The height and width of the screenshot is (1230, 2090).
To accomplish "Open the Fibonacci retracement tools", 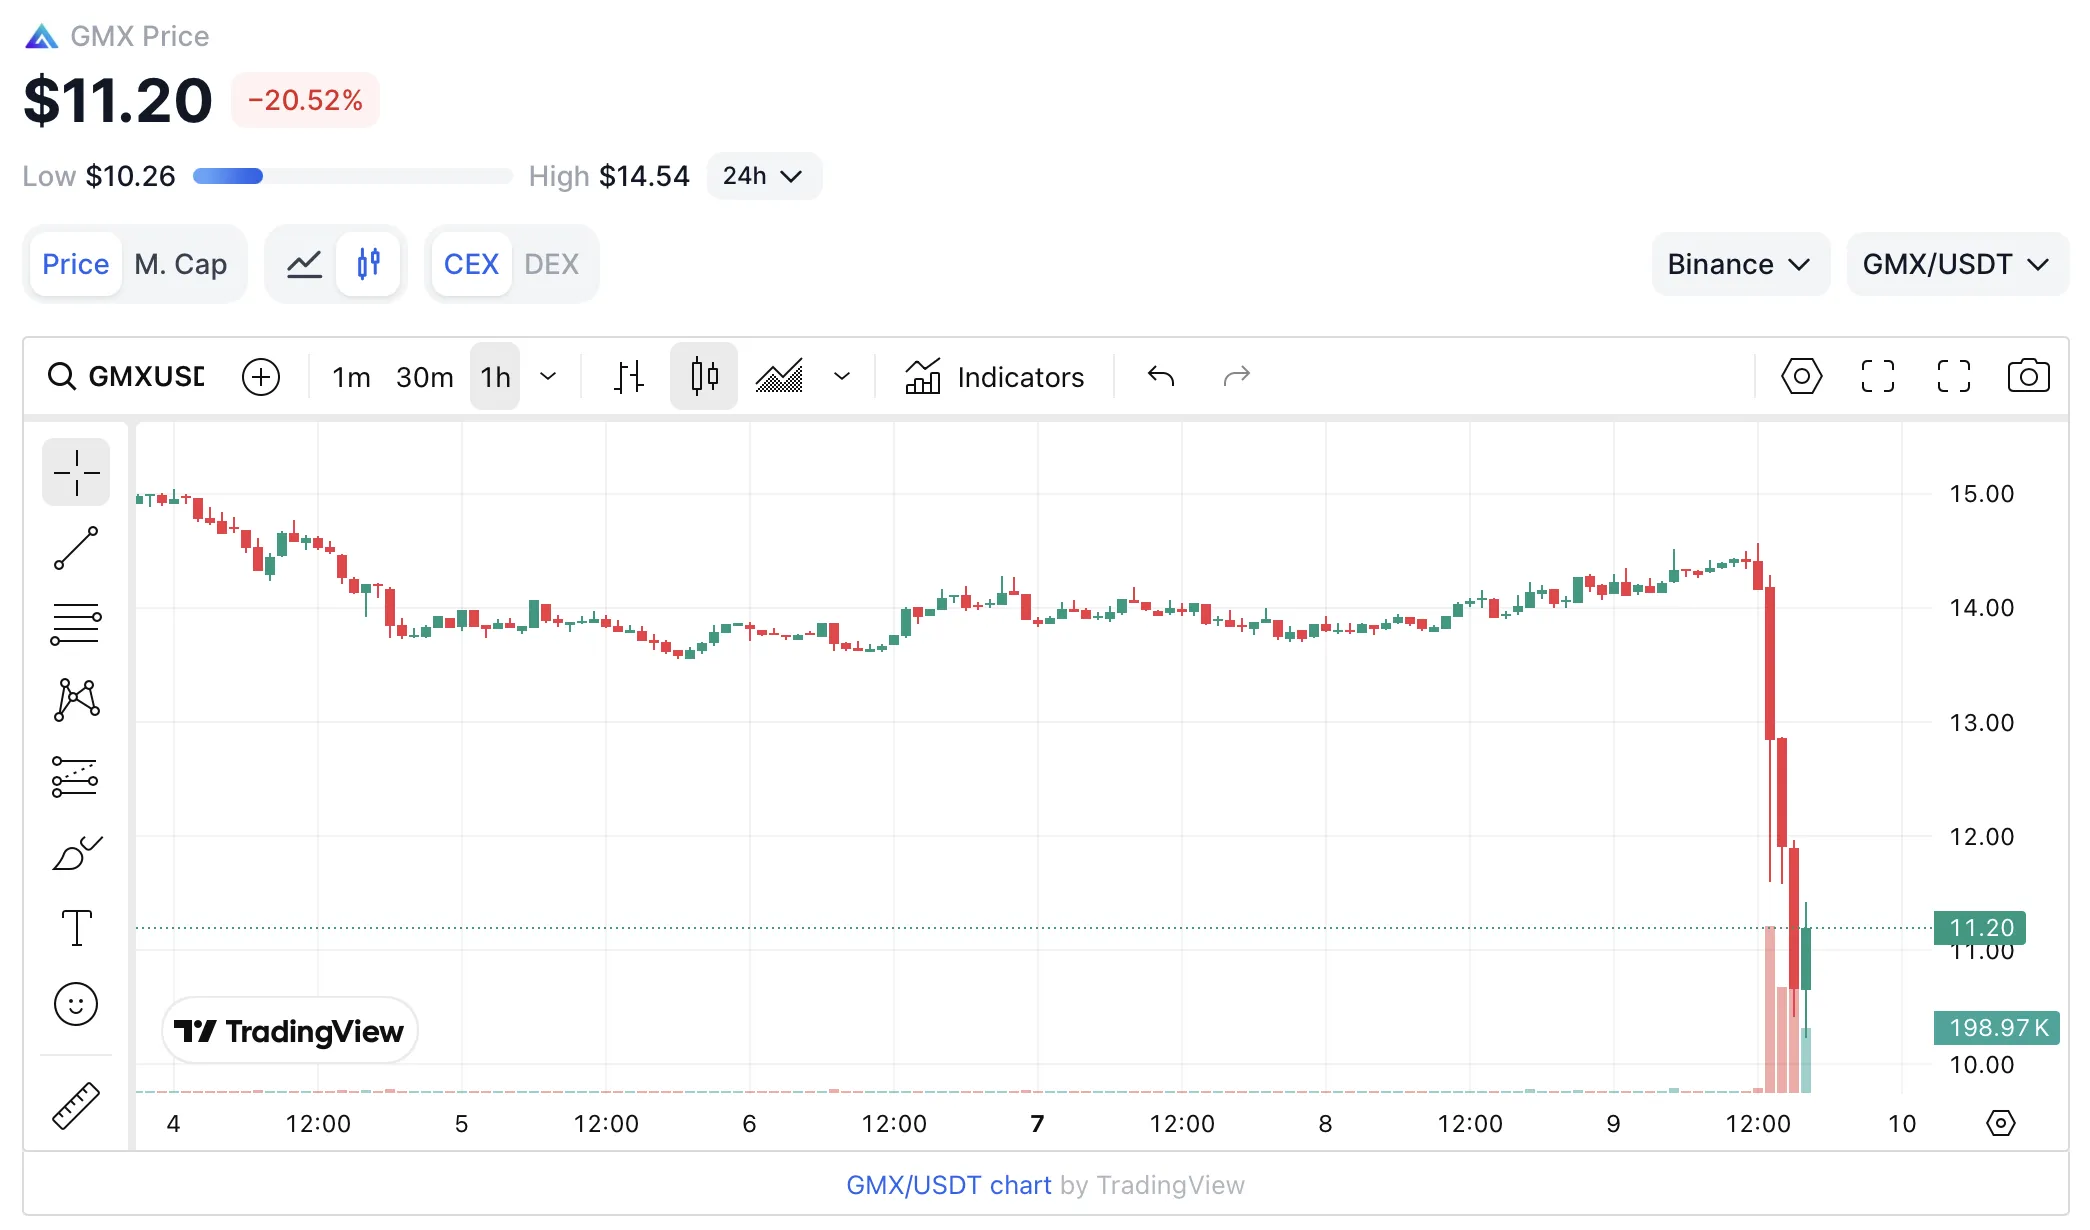I will point(76,624).
